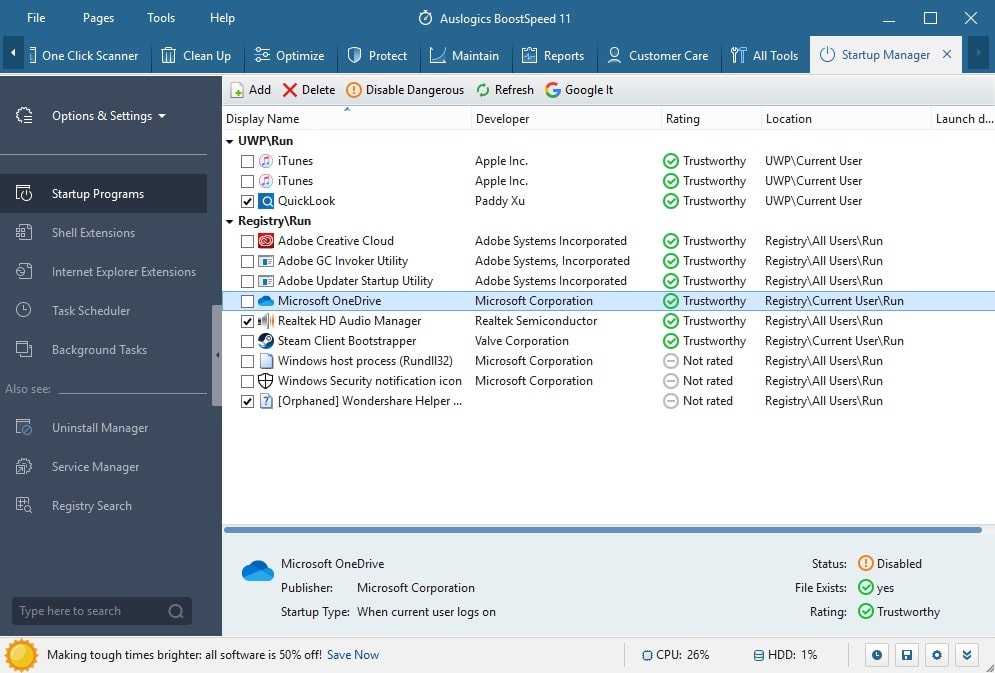Click the search magnifier icon
This screenshot has height=673, width=995.
pos(176,611)
